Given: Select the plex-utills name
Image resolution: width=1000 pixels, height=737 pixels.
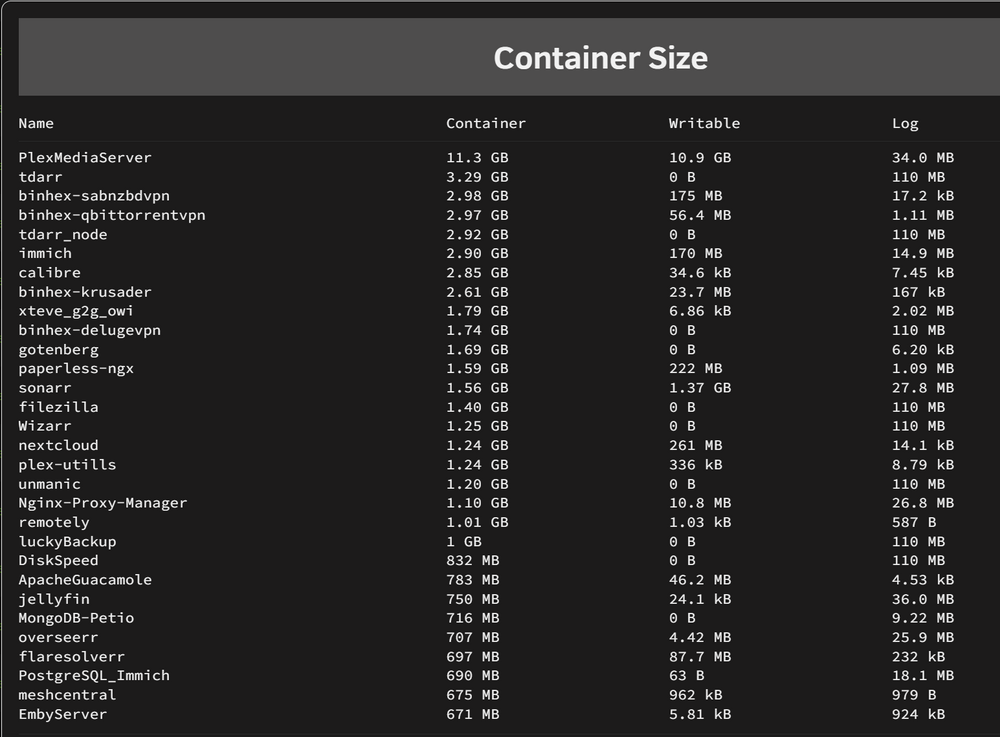Looking at the screenshot, I should point(67,465).
